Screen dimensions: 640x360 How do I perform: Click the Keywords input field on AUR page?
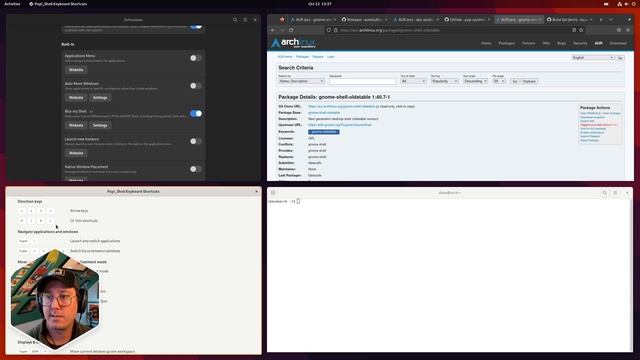pos(362,81)
